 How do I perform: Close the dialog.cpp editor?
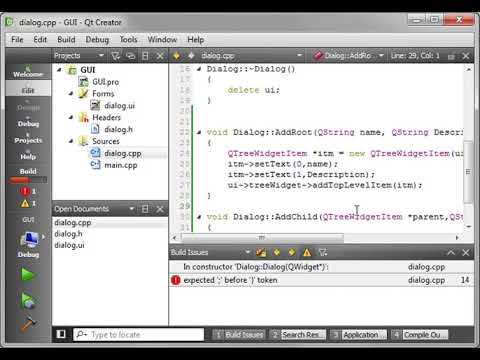[466, 56]
